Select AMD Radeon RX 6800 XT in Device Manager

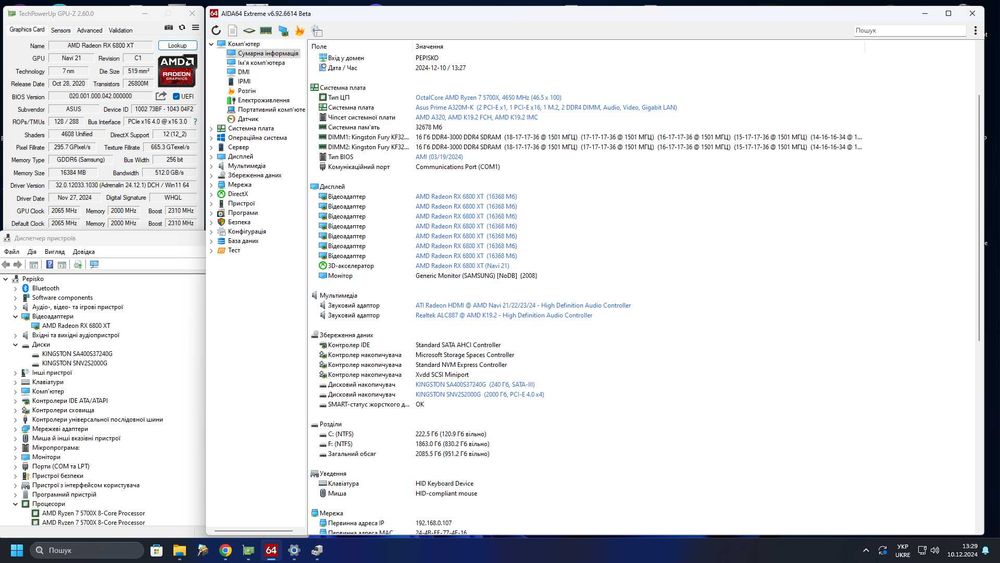(76, 326)
